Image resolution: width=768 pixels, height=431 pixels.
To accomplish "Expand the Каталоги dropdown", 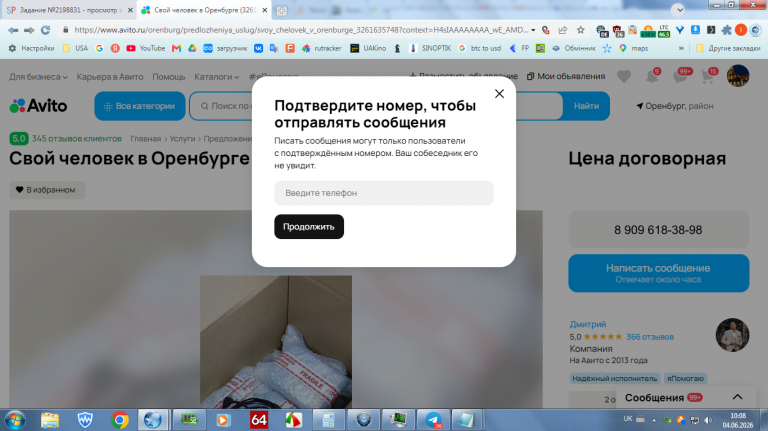I will [x=216, y=77].
